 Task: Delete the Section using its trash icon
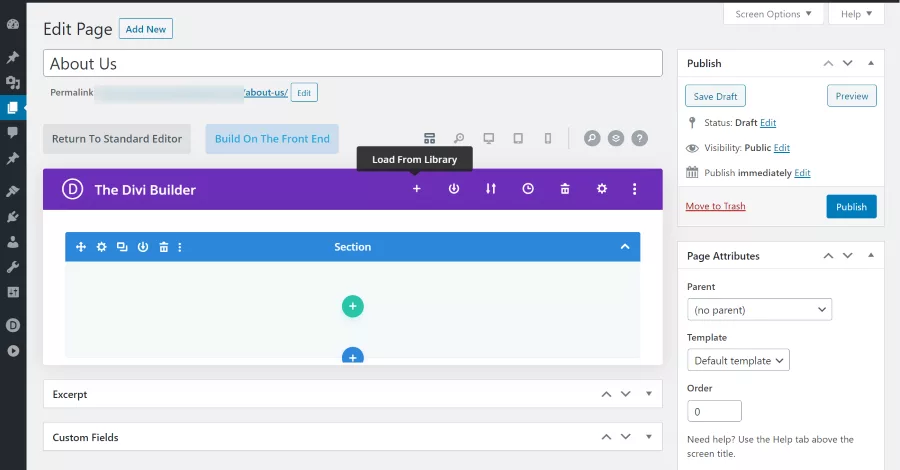point(164,247)
